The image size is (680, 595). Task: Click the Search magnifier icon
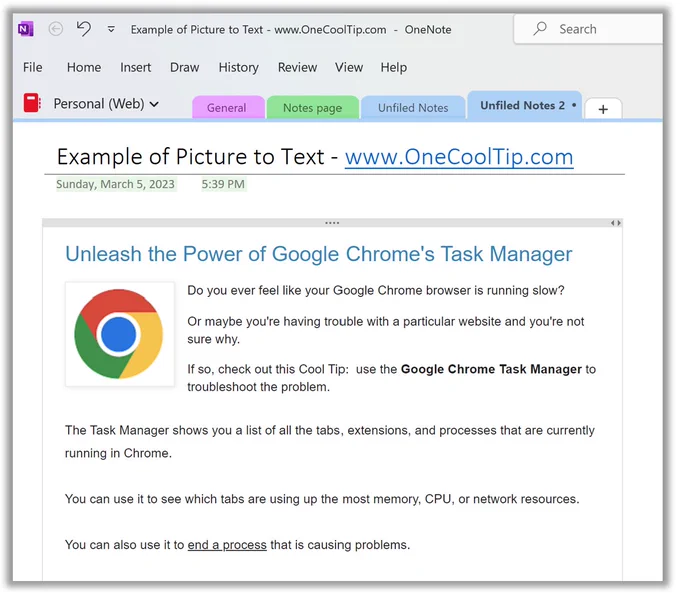tap(540, 29)
